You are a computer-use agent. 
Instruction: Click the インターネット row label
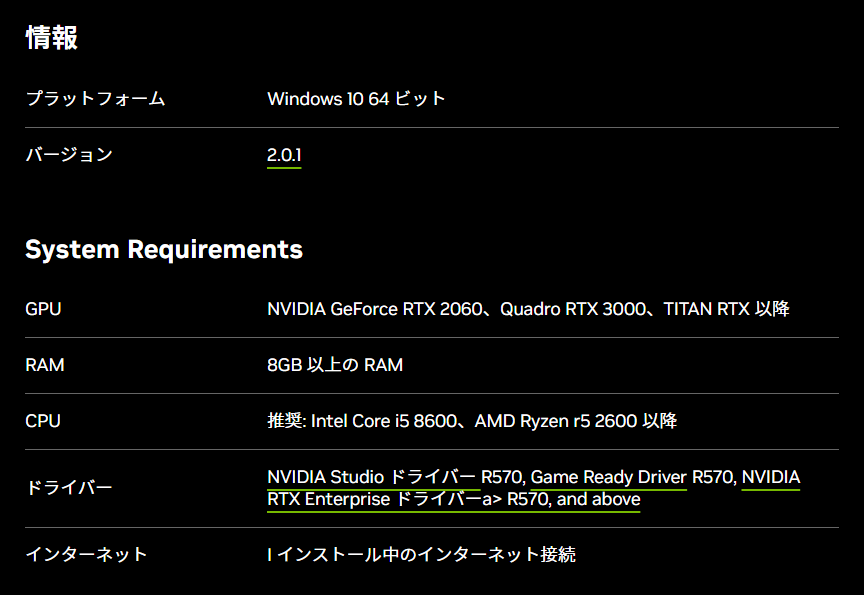87,554
